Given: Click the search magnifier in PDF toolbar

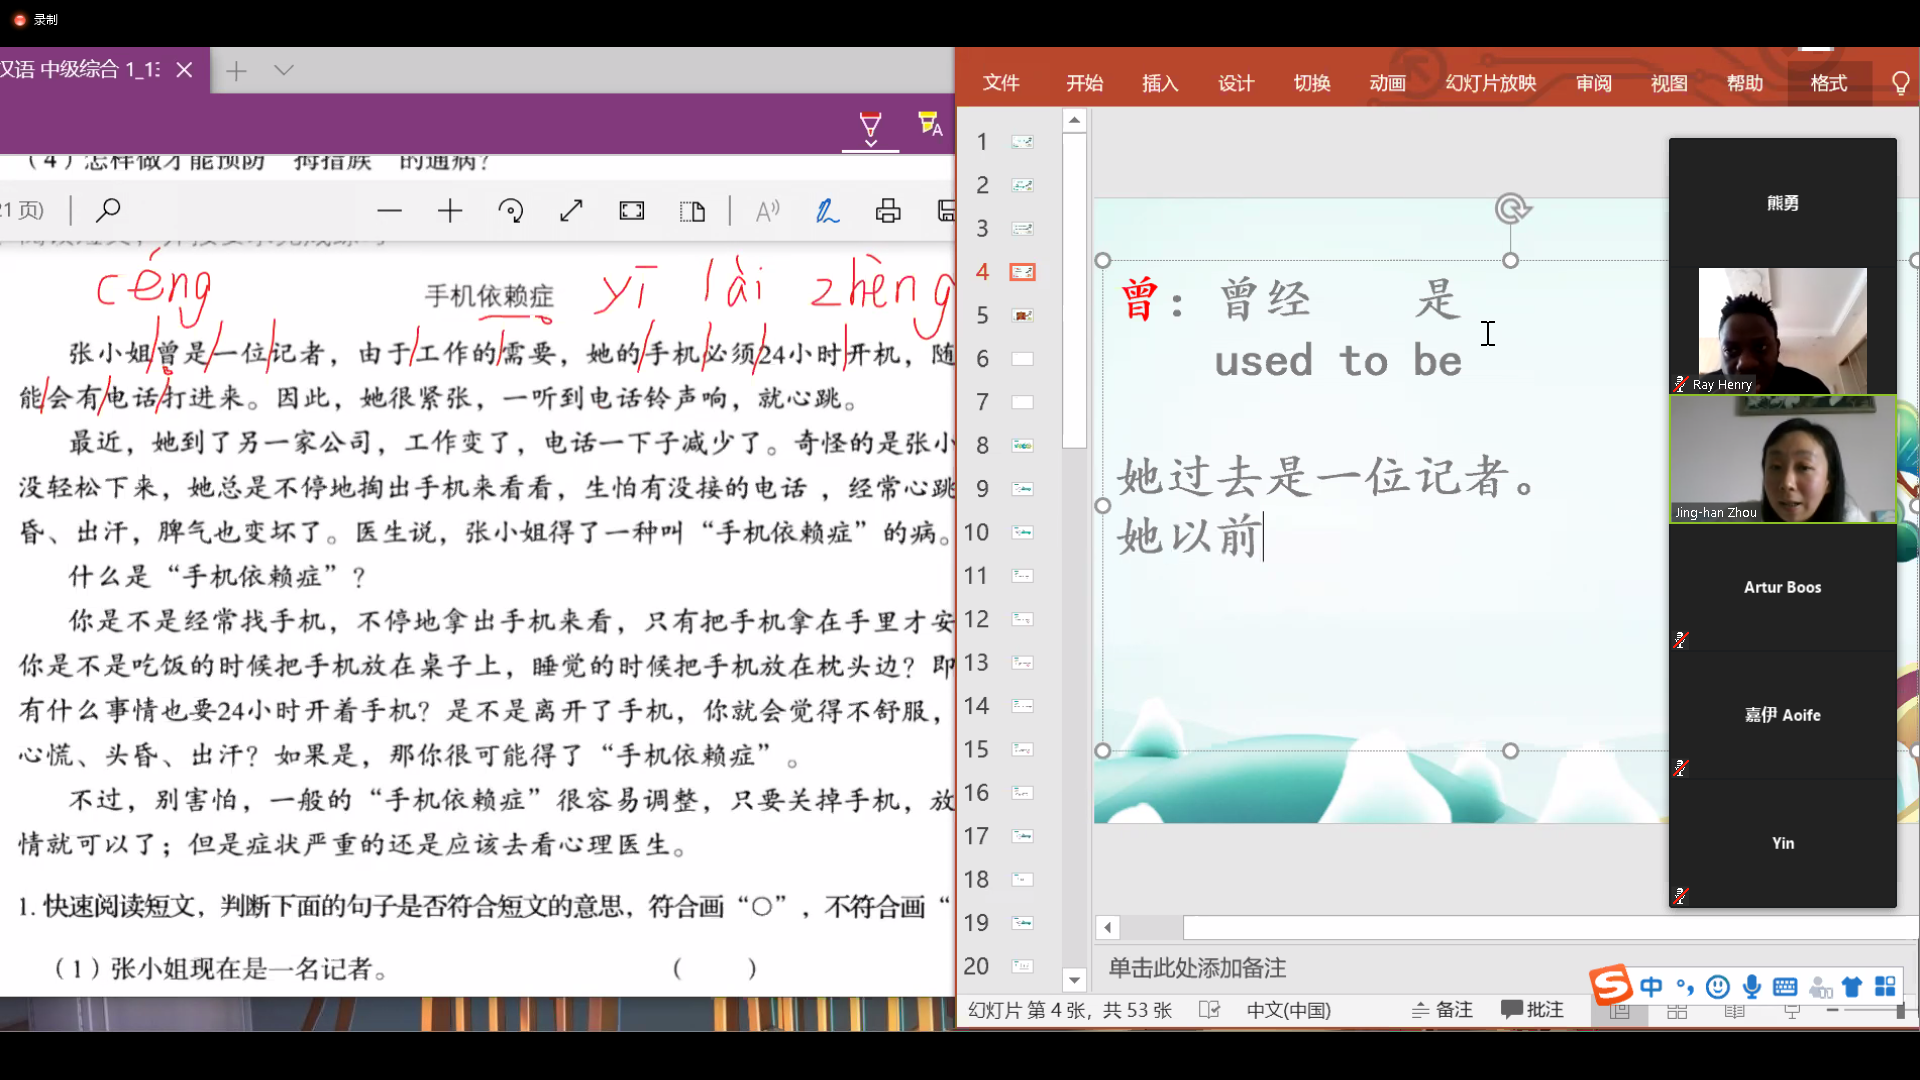Looking at the screenshot, I should [108, 210].
